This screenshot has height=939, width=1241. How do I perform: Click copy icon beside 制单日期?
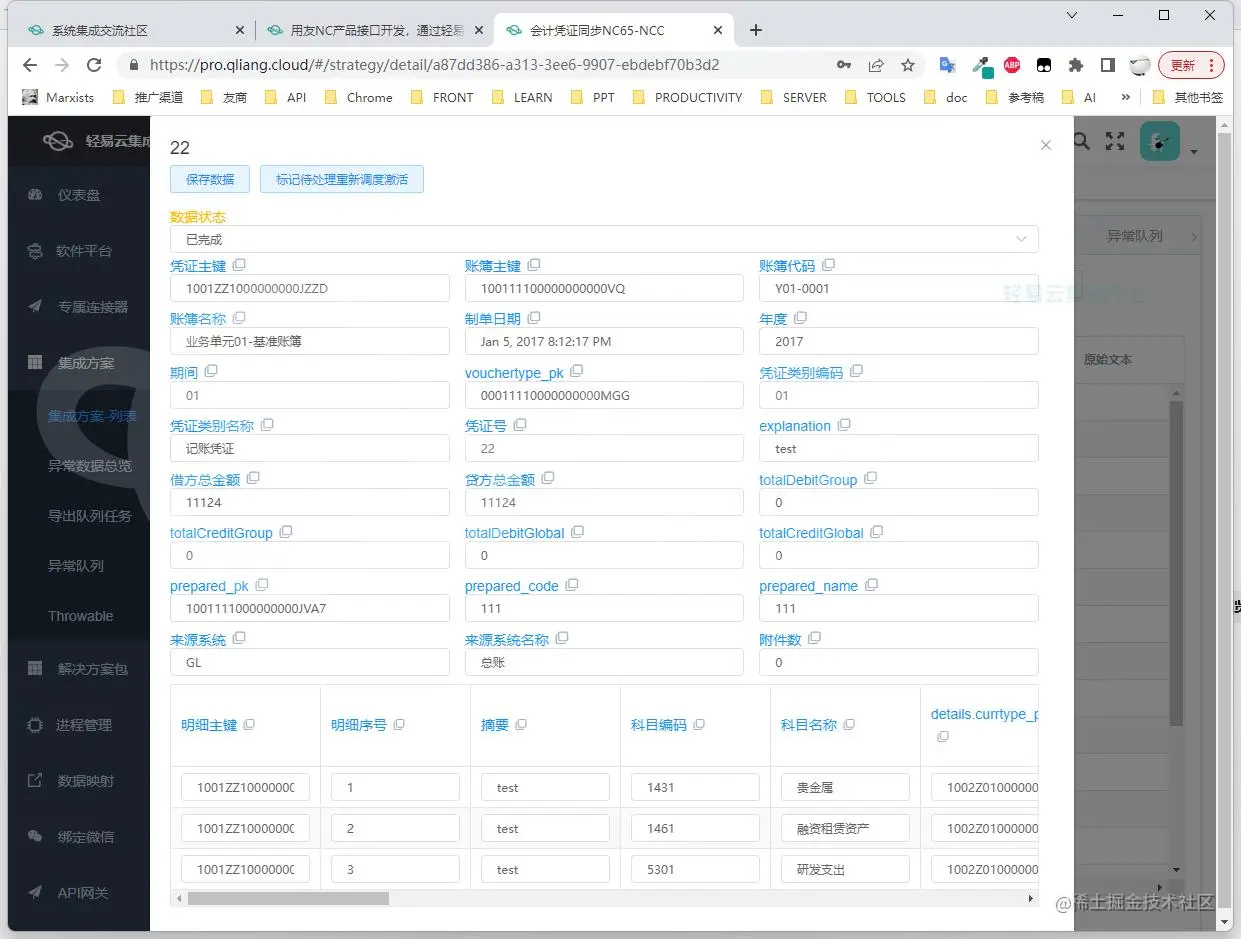pyautogui.click(x=534, y=318)
